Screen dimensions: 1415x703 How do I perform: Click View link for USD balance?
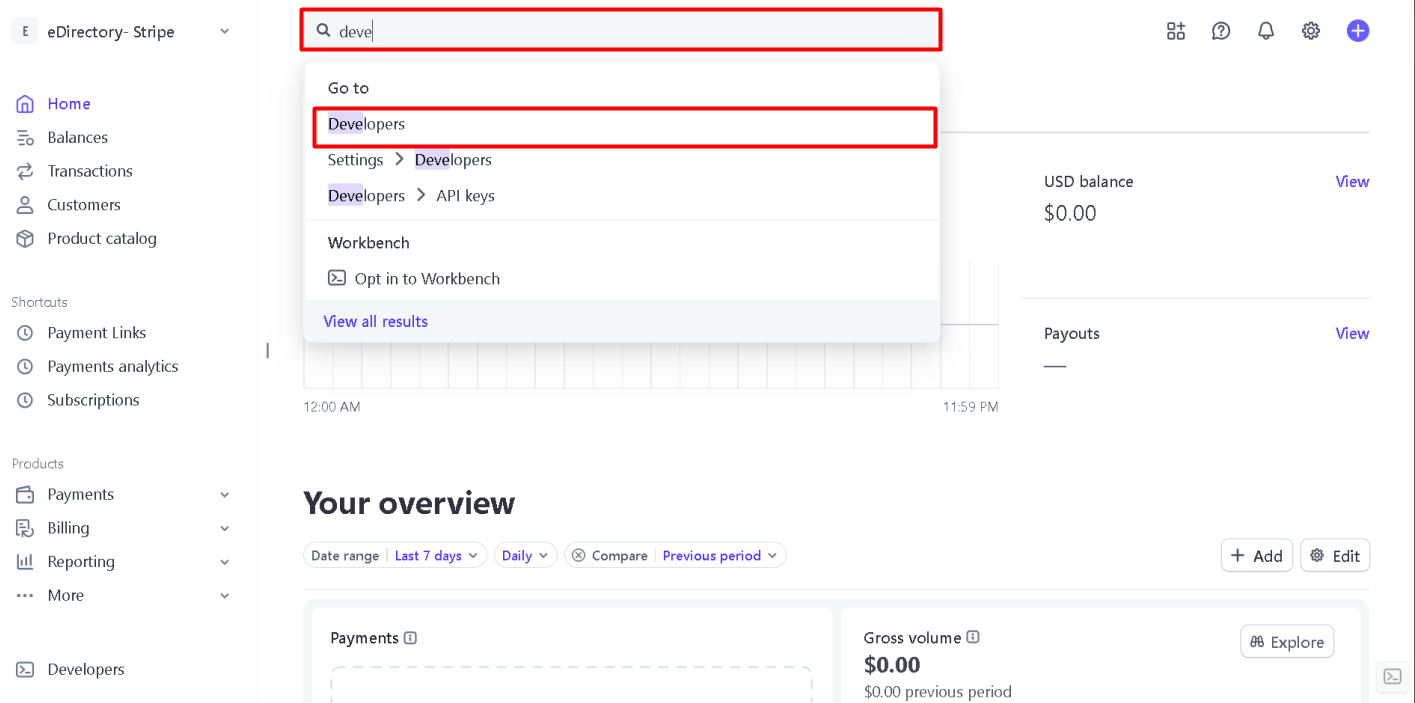(x=1352, y=181)
